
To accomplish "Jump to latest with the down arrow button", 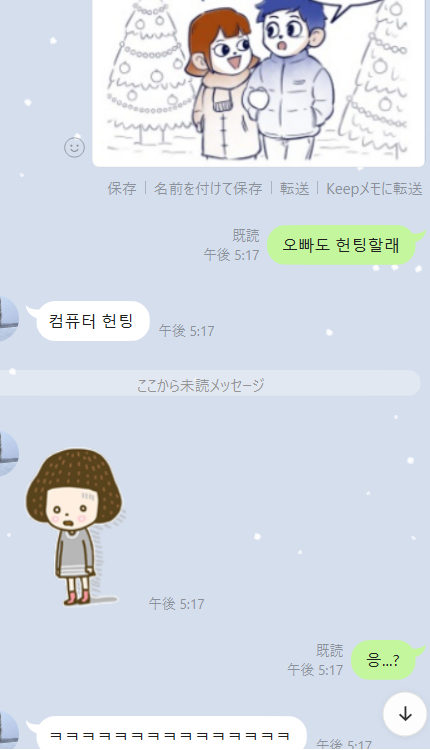I will pos(405,714).
